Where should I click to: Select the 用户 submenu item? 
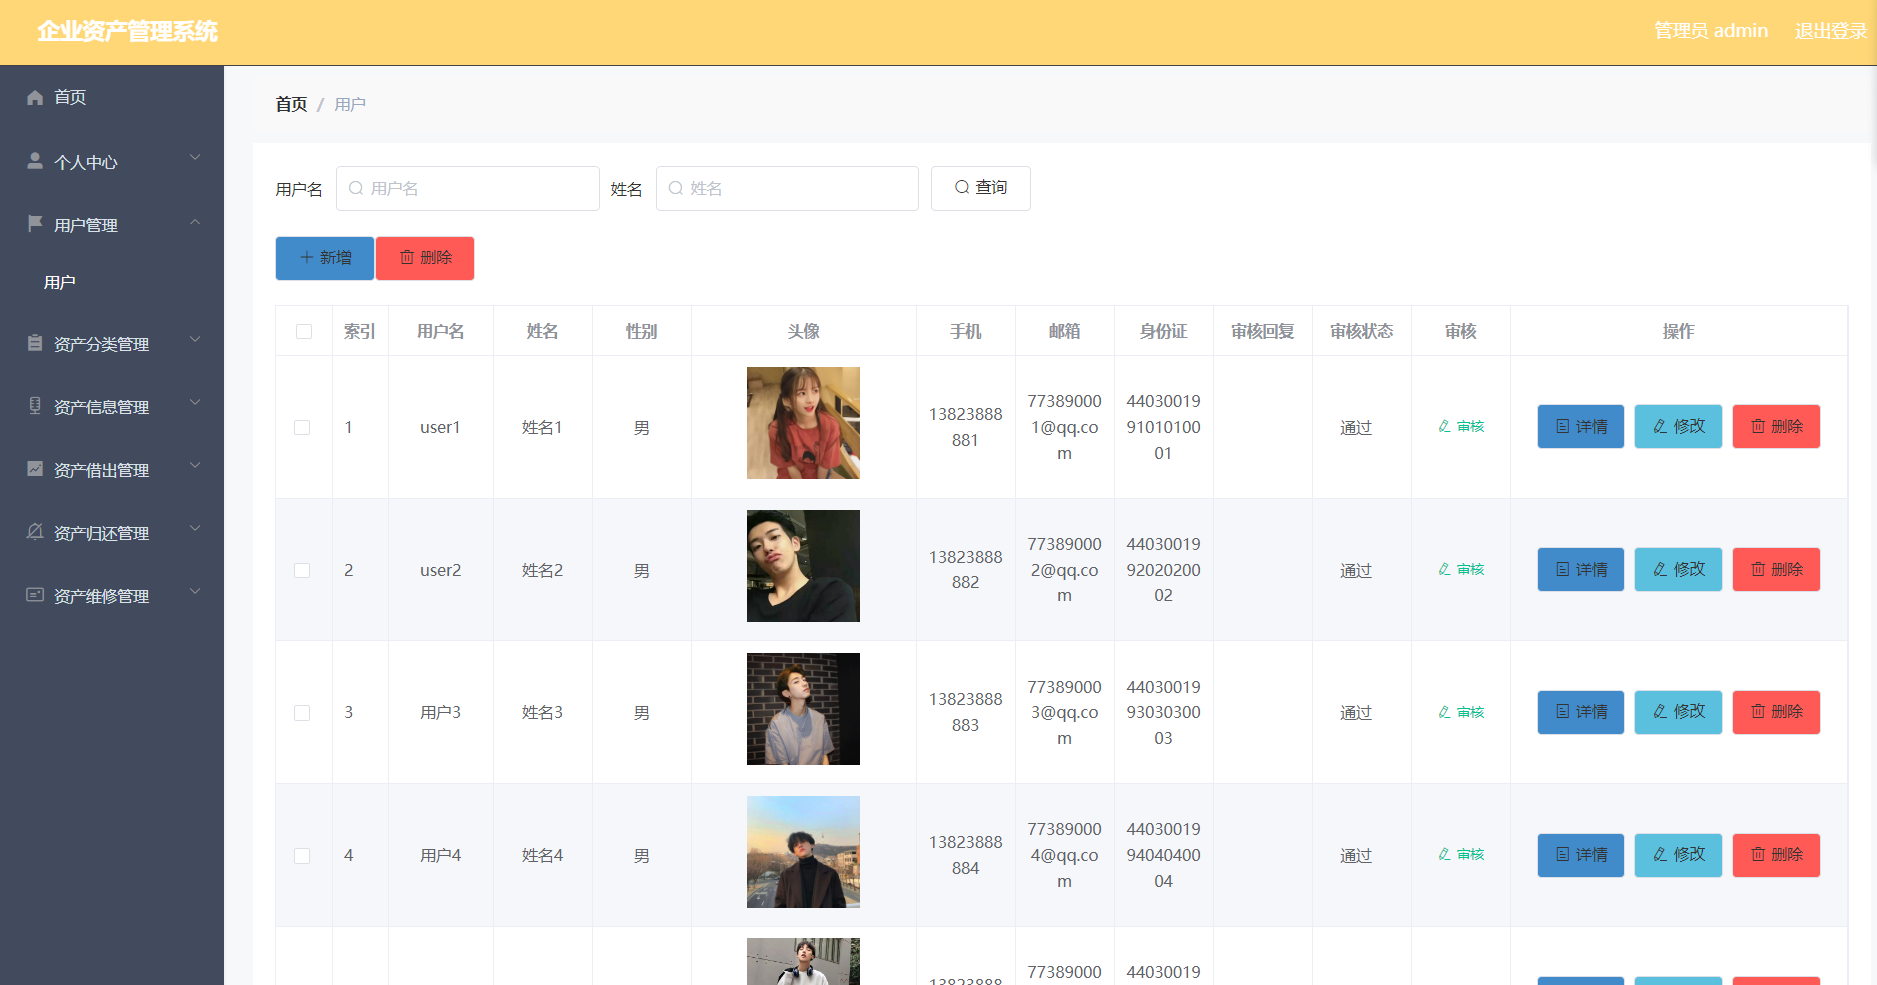pyautogui.click(x=112, y=282)
